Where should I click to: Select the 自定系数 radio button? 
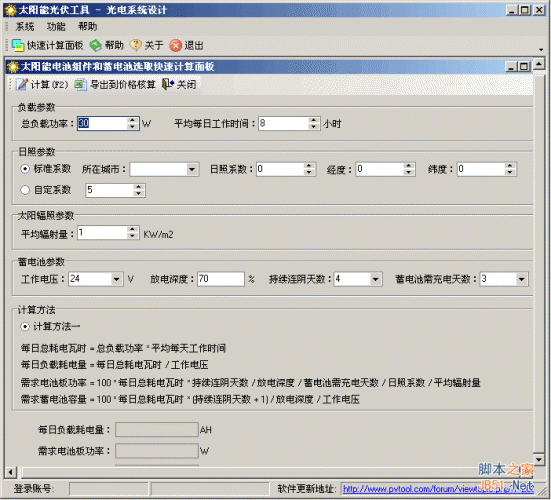[x=25, y=190]
